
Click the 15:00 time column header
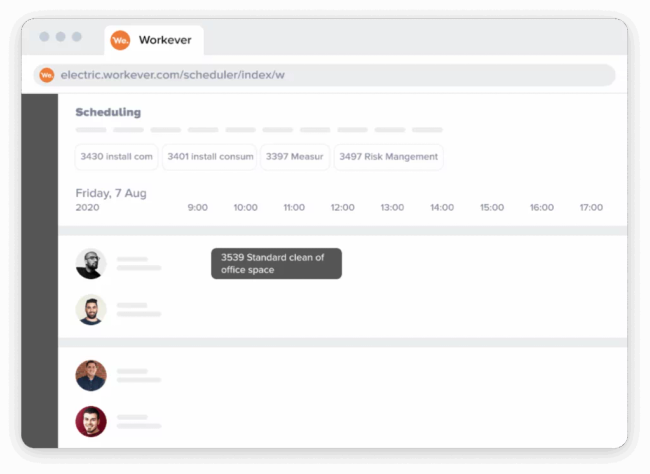coord(492,207)
